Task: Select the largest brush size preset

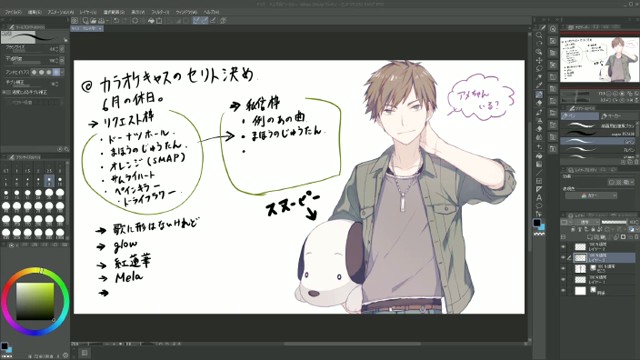Action: point(60,233)
